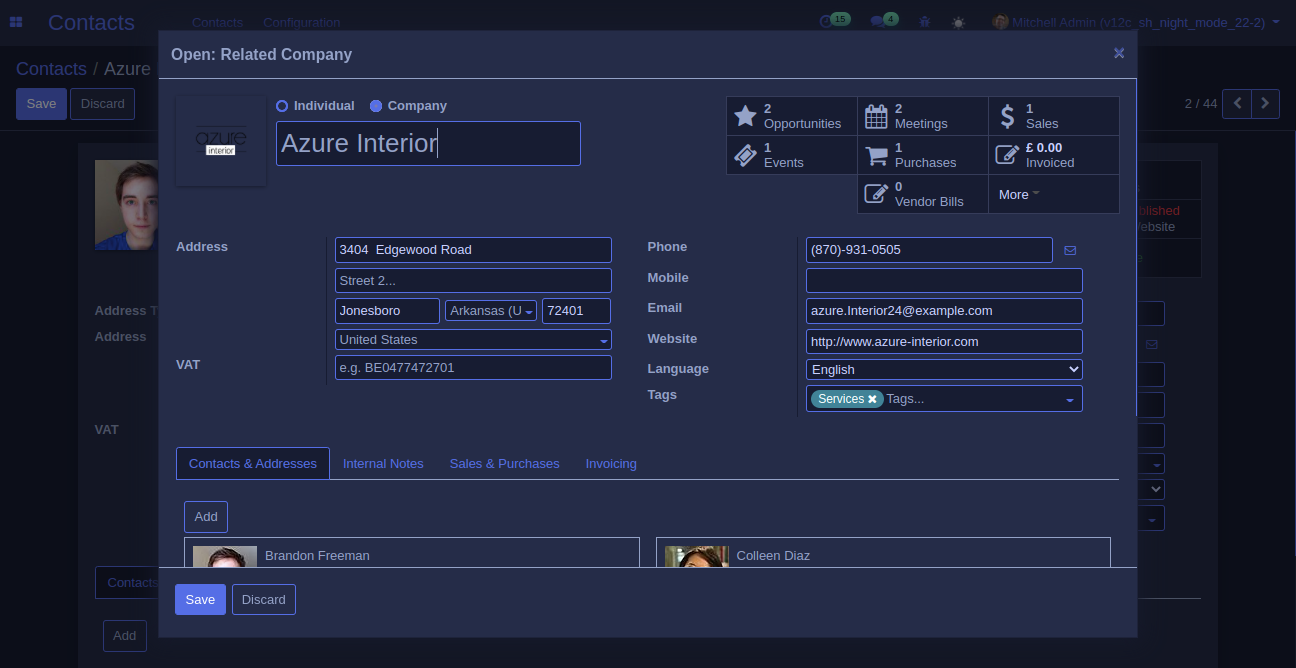Click the empty Mobile field
The image size is (1296, 668).
(944, 280)
